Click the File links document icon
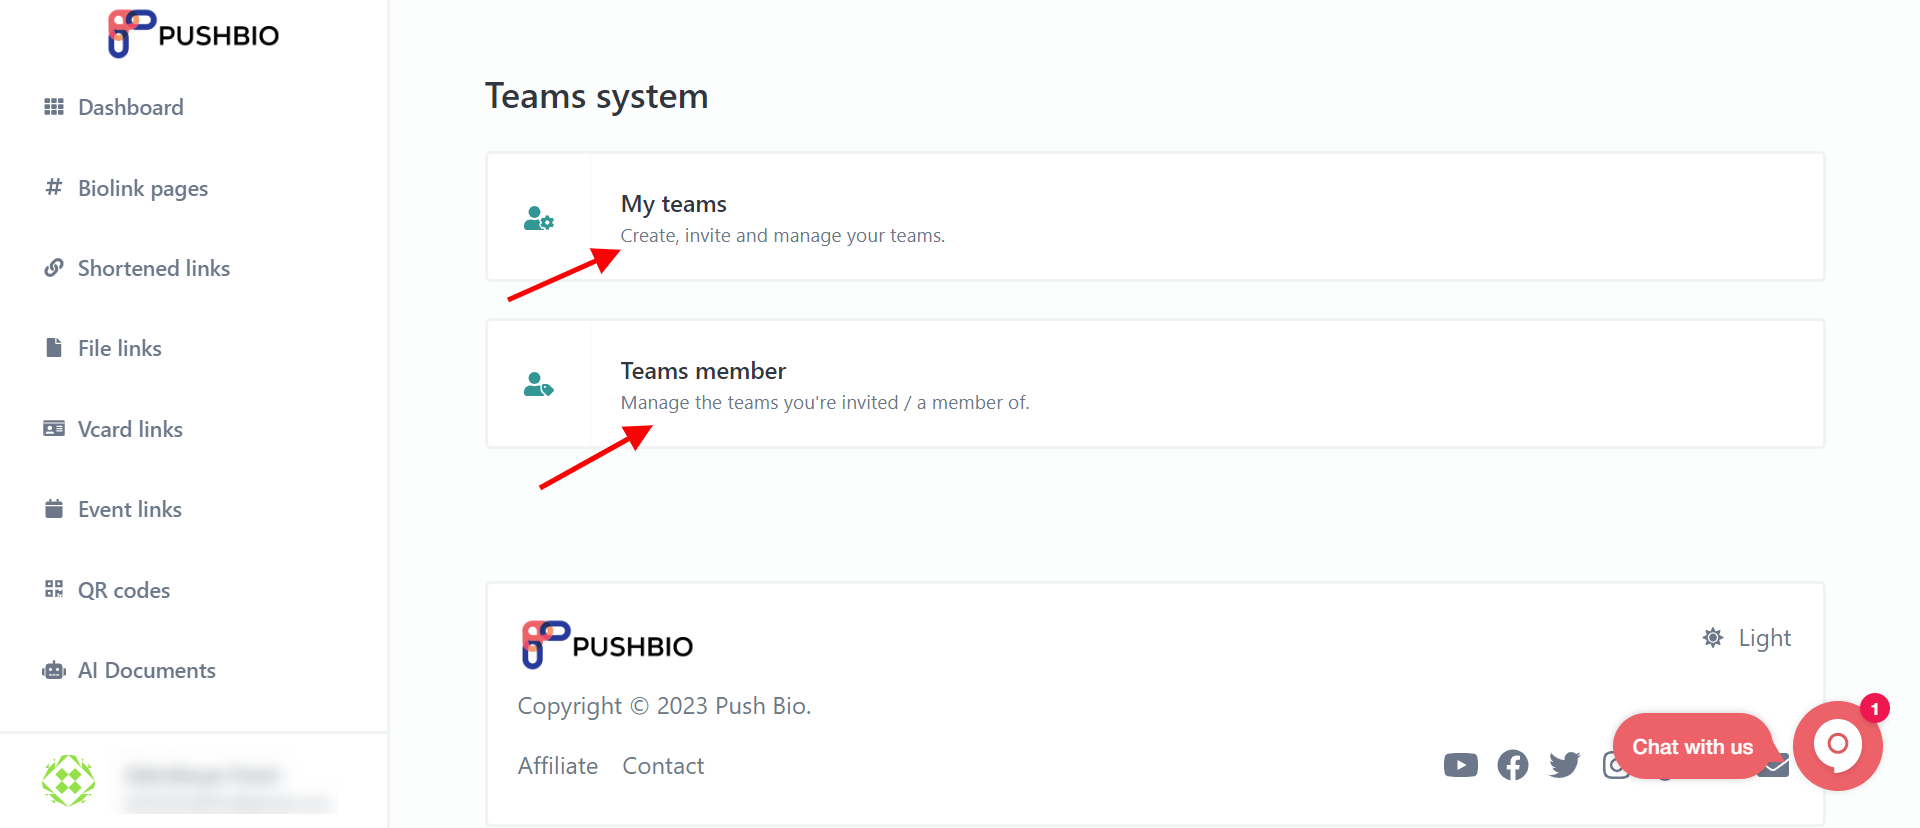Screen dimensions: 1920x828 [x=54, y=348]
